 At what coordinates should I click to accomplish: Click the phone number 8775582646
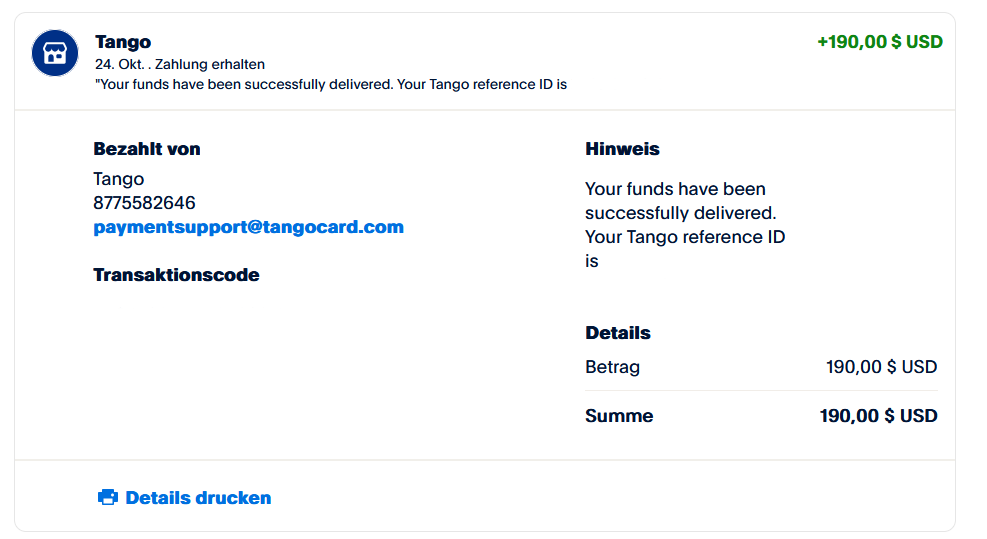[144, 203]
